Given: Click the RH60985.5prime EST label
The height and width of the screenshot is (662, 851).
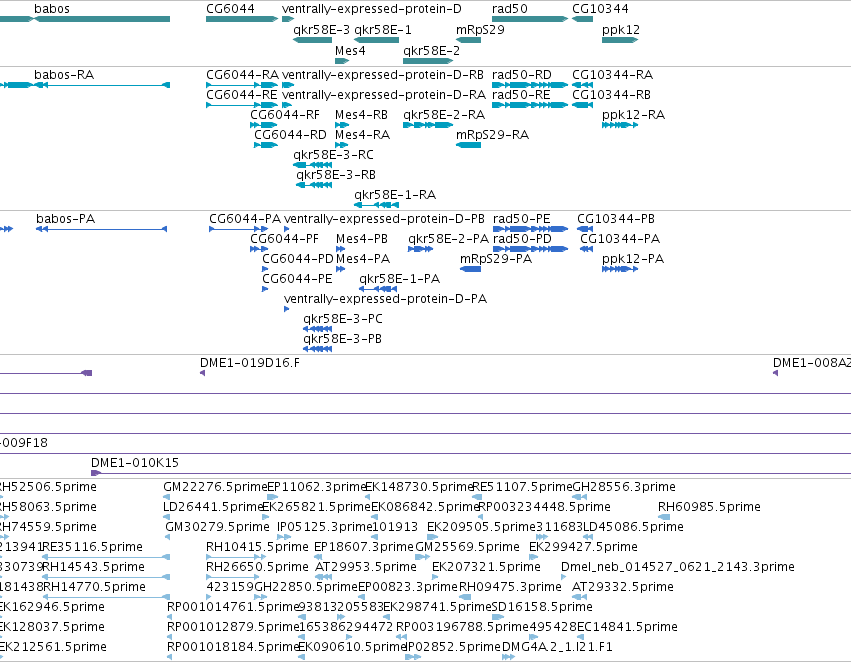Looking at the screenshot, I should tap(709, 507).
